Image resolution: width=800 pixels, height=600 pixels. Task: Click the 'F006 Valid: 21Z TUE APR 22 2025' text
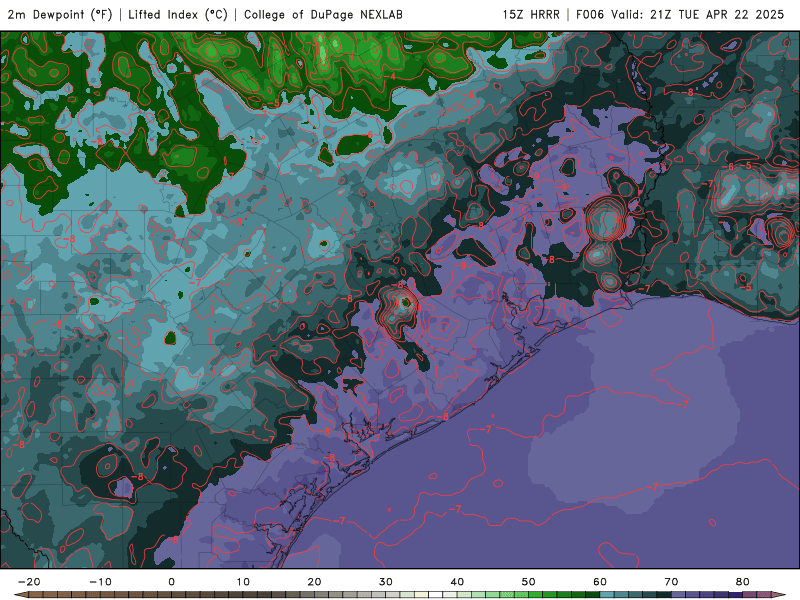(x=680, y=14)
